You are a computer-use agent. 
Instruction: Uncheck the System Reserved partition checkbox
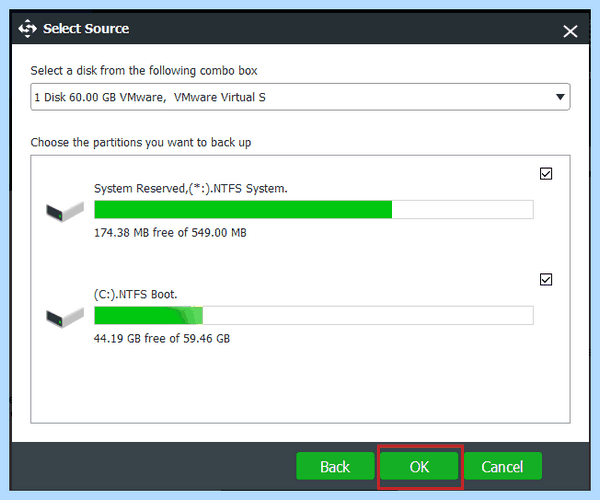pos(546,174)
